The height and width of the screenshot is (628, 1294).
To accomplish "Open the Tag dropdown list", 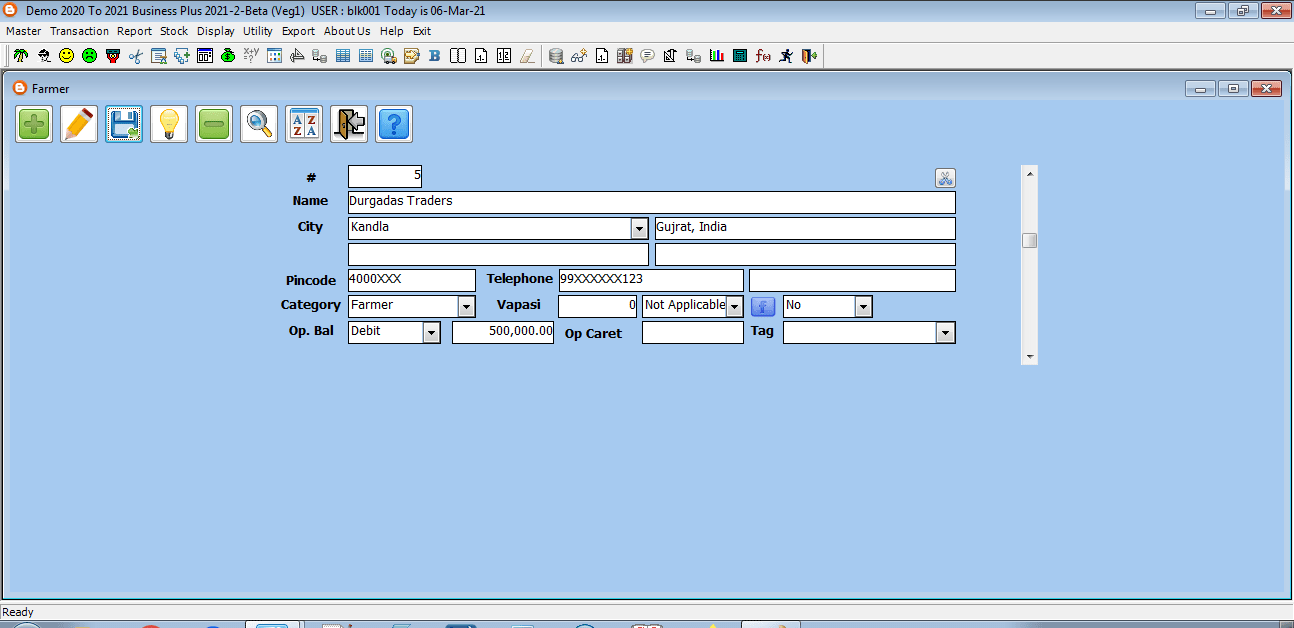I will (x=945, y=333).
